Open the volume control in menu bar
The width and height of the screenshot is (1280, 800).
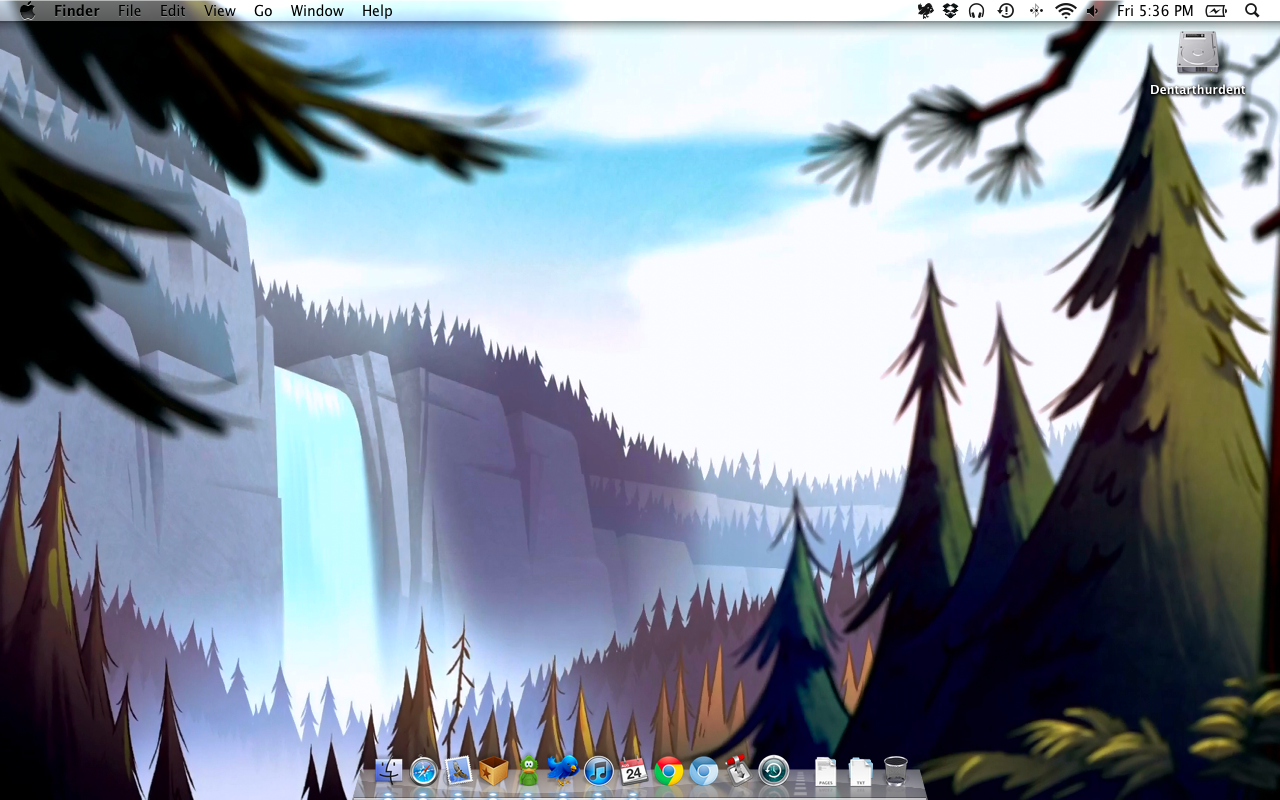tap(1093, 11)
